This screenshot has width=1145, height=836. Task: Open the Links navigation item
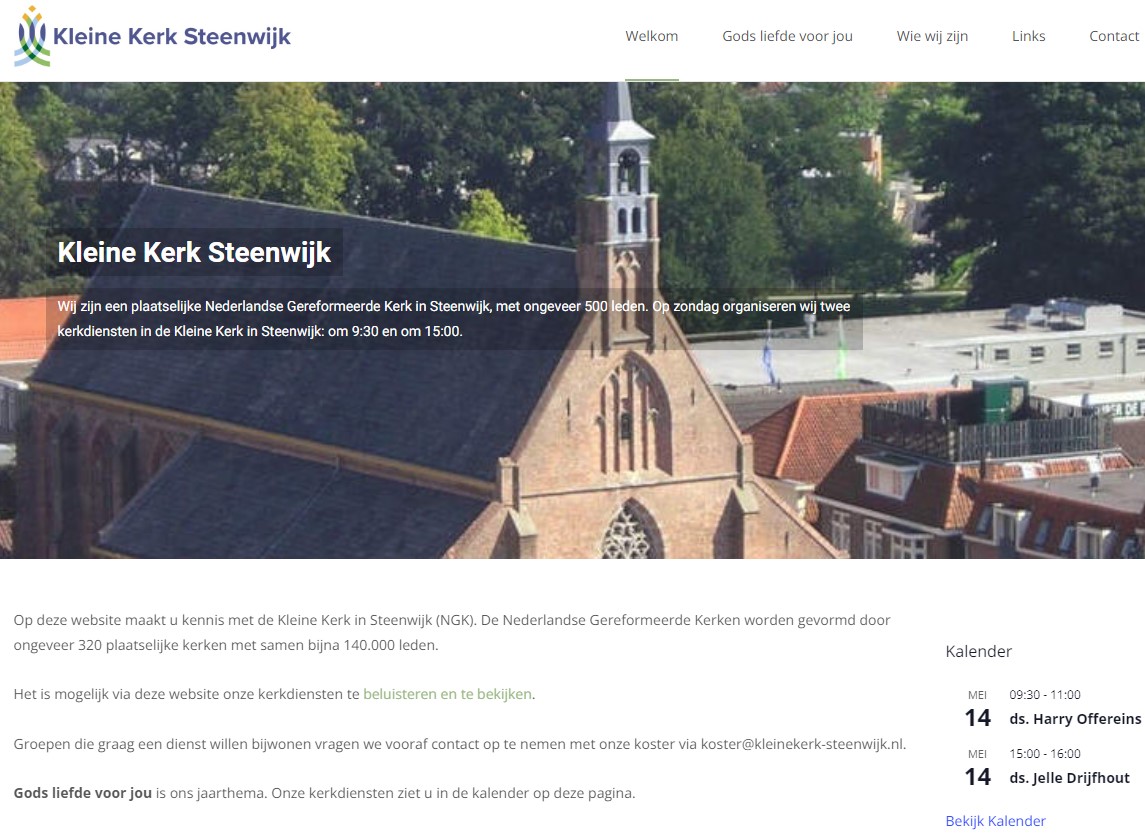pyautogui.click(x=1028, y=36)
